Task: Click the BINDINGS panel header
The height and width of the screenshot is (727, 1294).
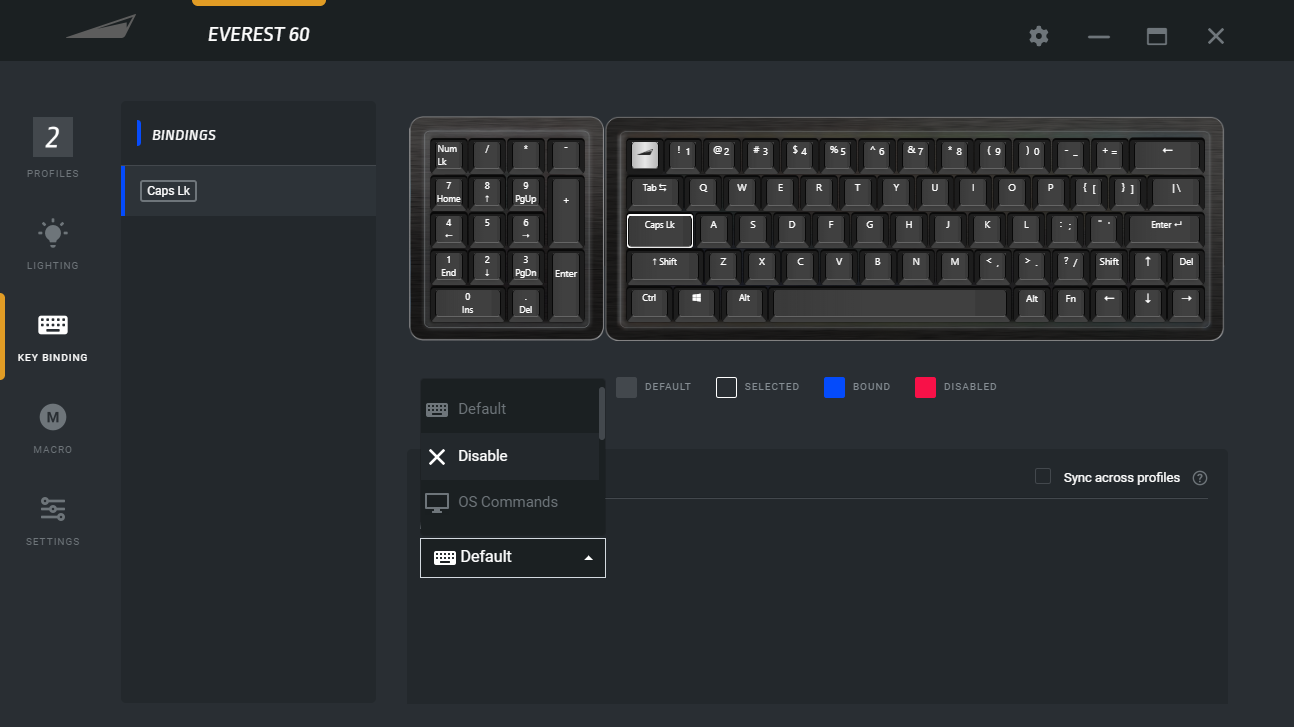Action: point(184,135)
